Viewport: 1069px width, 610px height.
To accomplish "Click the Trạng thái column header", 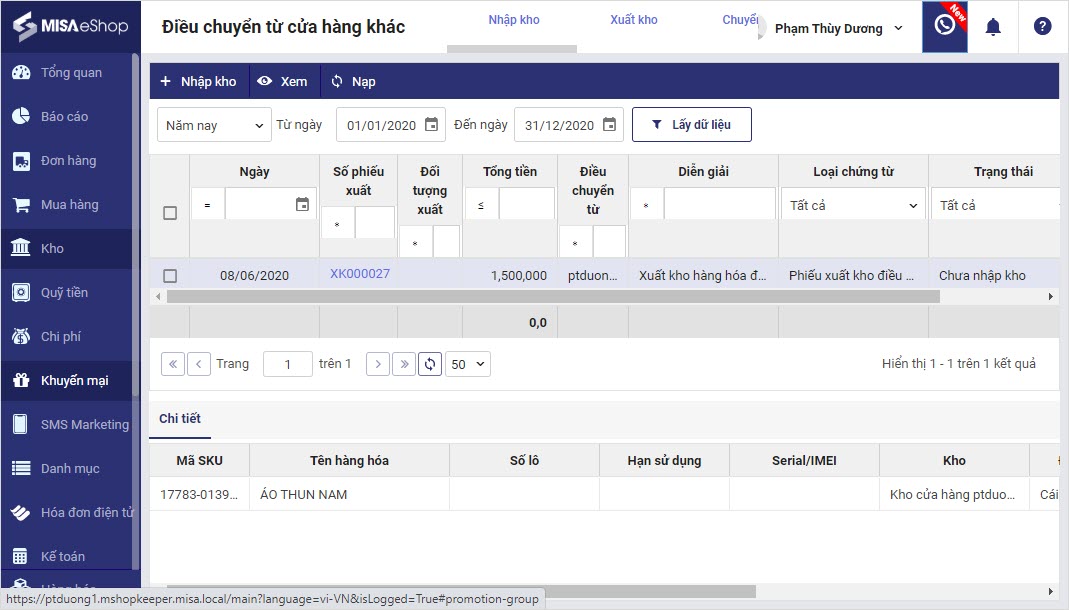I will tap(1003, 172).
